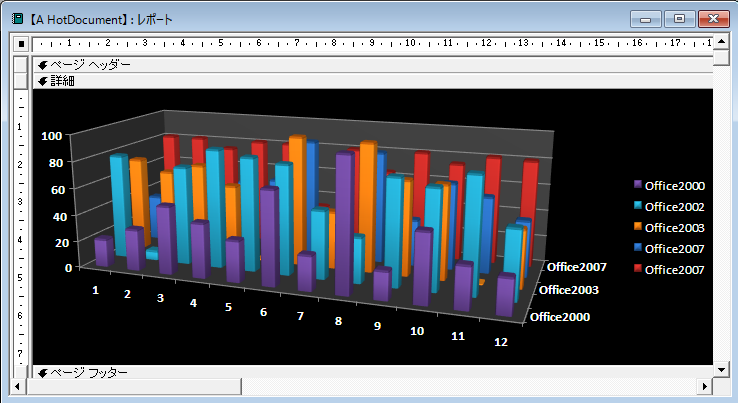Click the purple Office2000 legend swatch
The height and width of the screenshot is (403, 738).
pyautogui.click(x=636, y=185)
